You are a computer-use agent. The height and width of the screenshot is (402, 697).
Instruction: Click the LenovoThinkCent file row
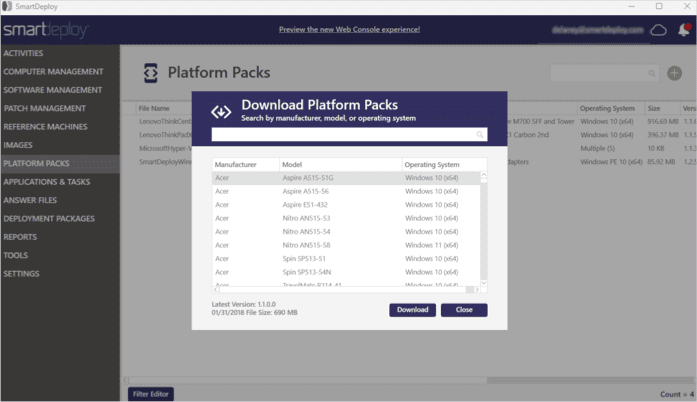[165, 121]
